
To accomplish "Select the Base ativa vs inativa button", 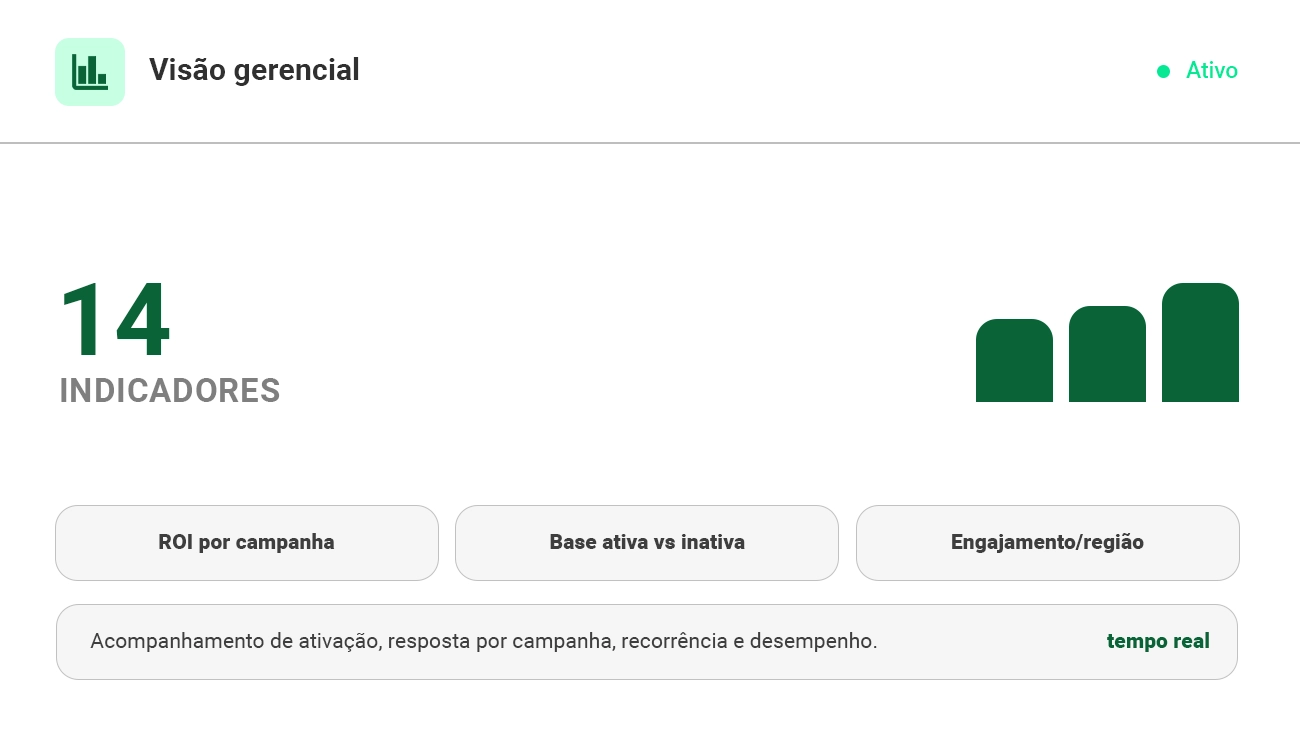I will pyautogui.click(x=647, y=543).
